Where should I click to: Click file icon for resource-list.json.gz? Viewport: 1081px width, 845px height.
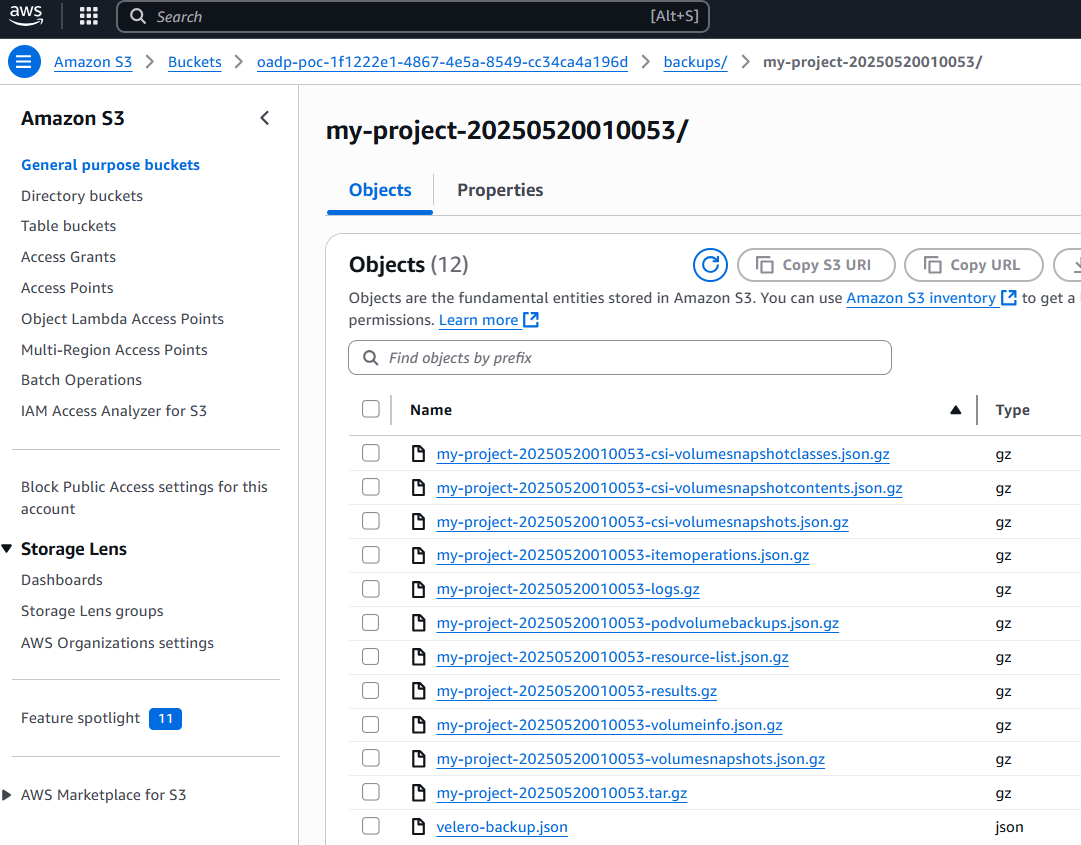tap(418, 657)
